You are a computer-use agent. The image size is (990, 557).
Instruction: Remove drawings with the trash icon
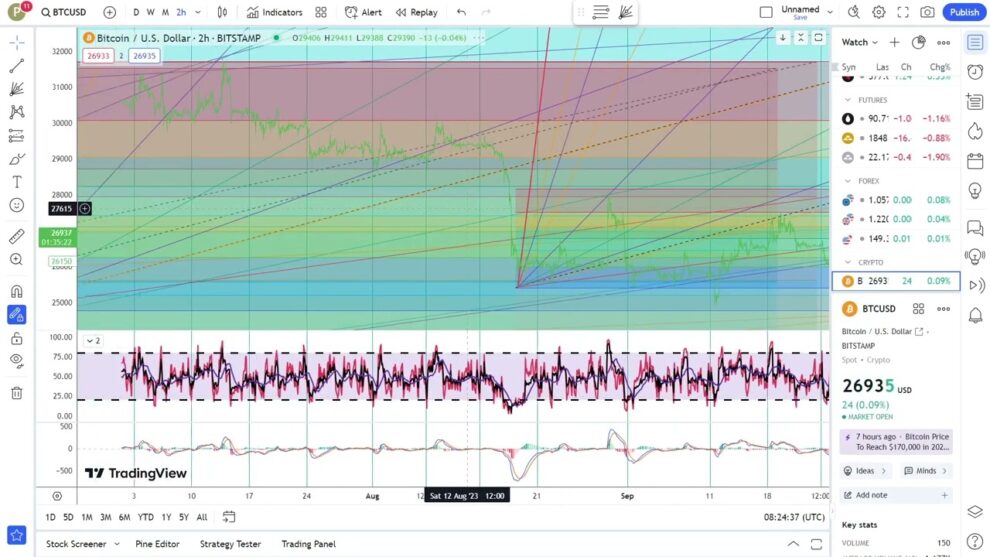(17, 393)
